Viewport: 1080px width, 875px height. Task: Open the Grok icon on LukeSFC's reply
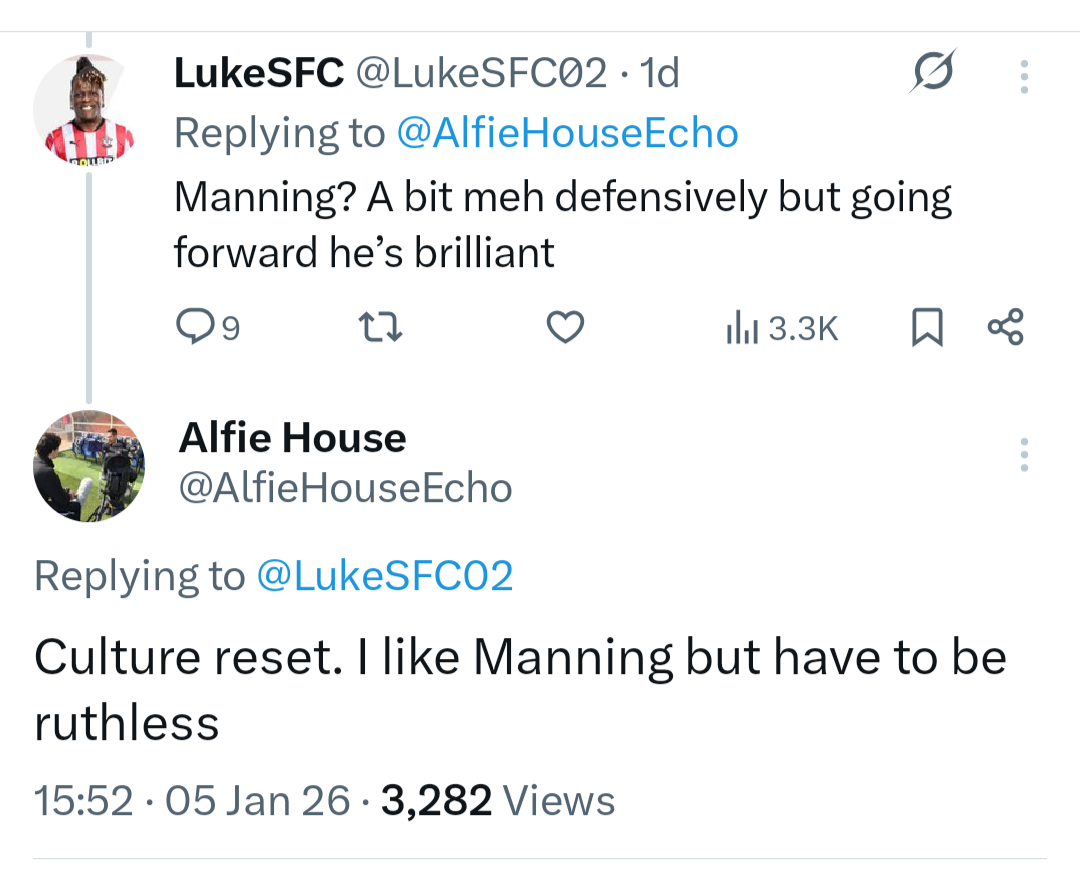click(933, 71)
